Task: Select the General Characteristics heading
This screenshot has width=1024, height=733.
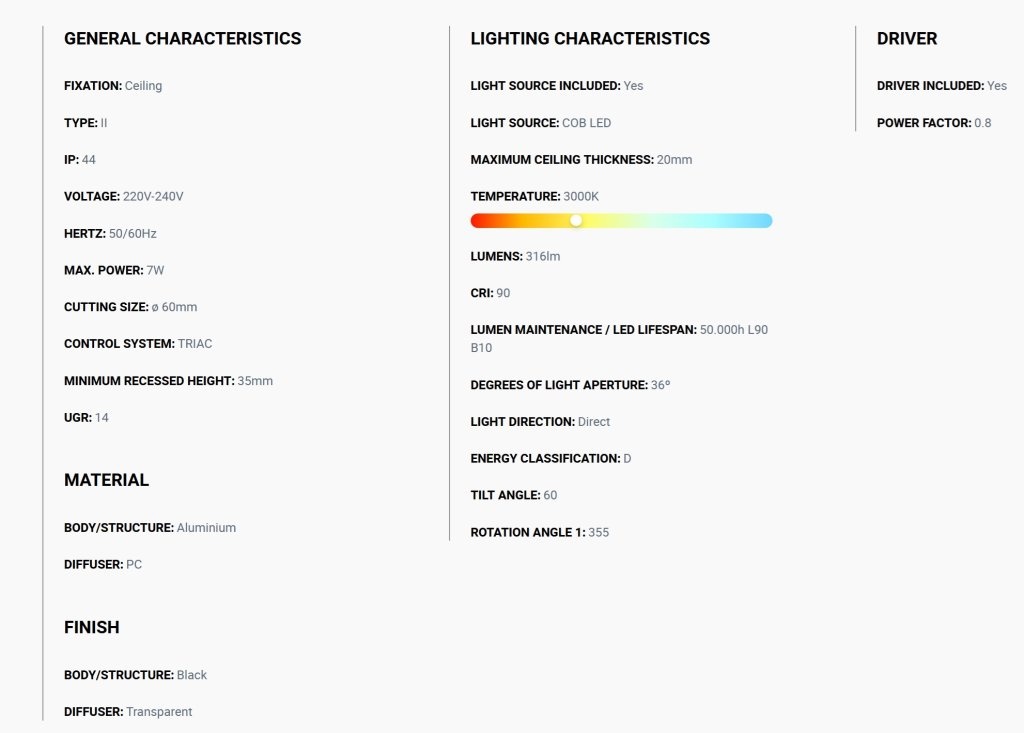Action: (182, 39)
